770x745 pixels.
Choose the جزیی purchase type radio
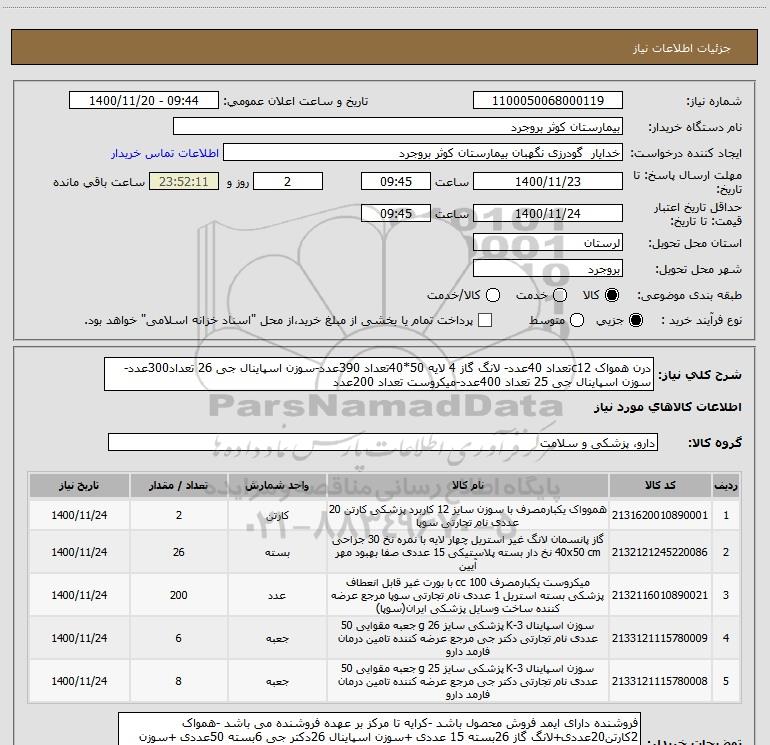pos(635,320)
